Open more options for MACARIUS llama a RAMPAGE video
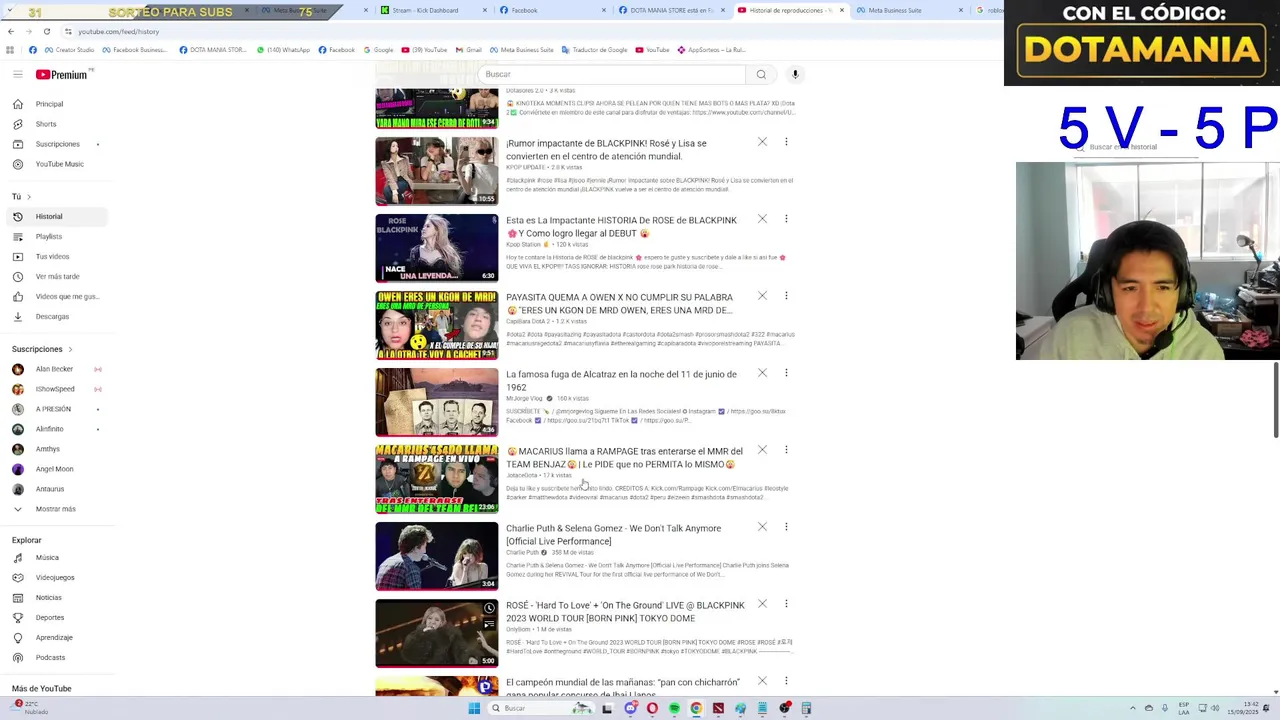Image resolution: width=1280 pixels, height=720 pixels. click(x=786, y=450)
